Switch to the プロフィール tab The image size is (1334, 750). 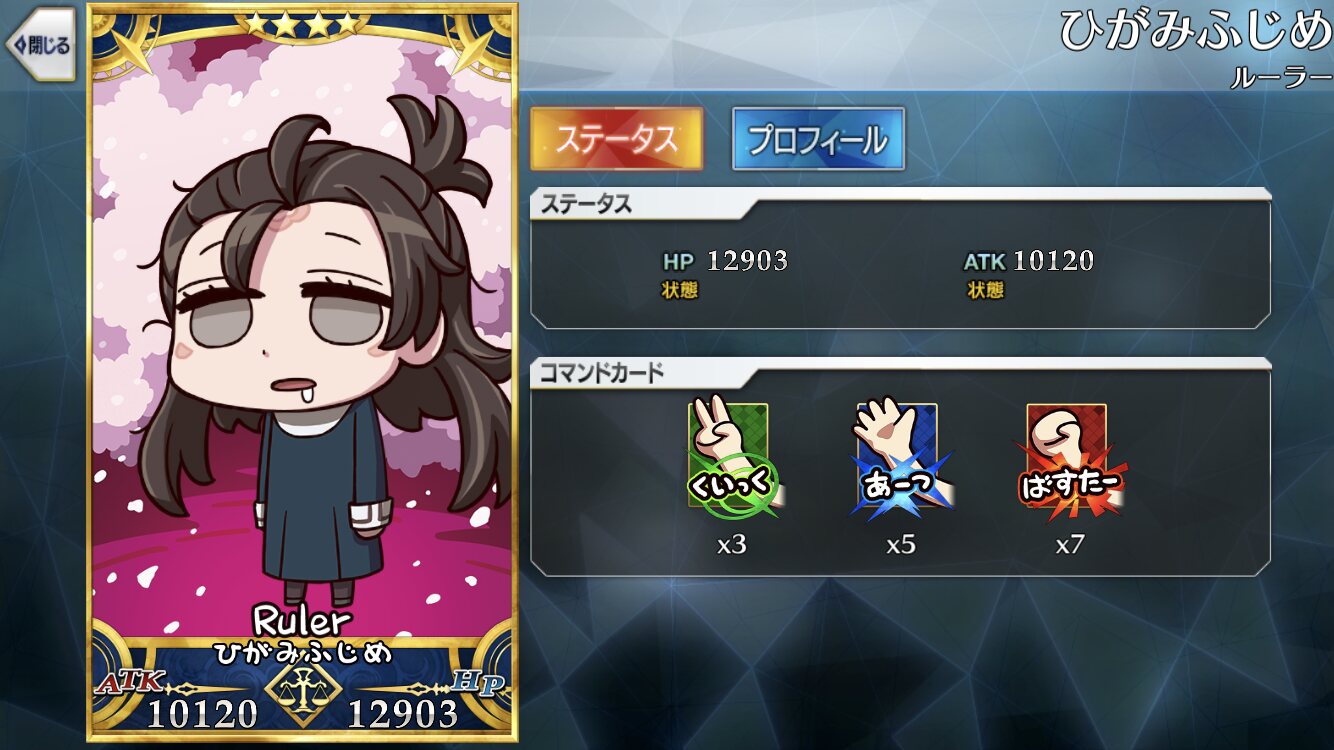coord(818,139)
